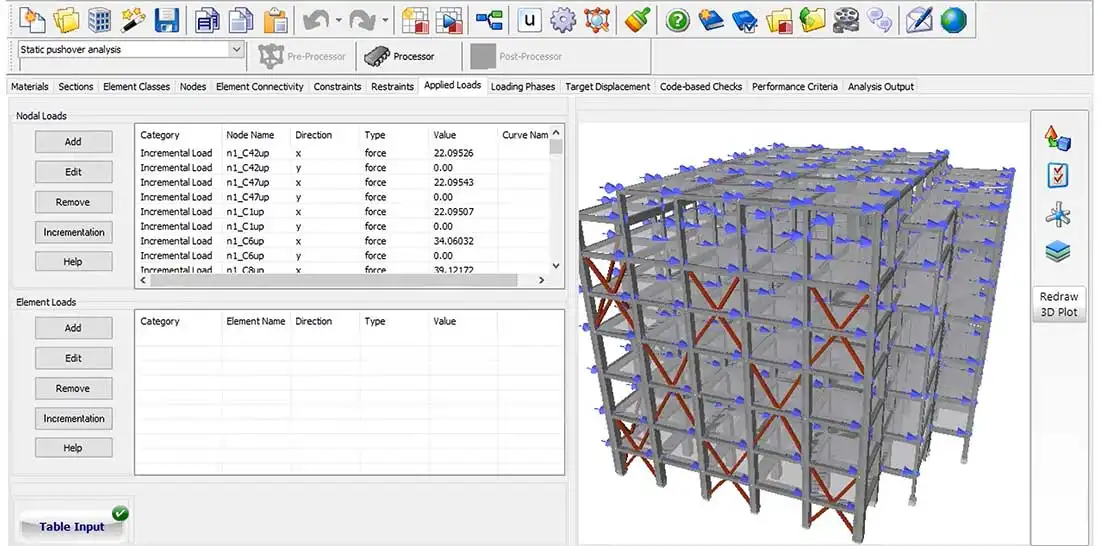Click Edit in Nodal Loads section
The height and width of the screenshot is (546, 1100).
coord(73,172)
